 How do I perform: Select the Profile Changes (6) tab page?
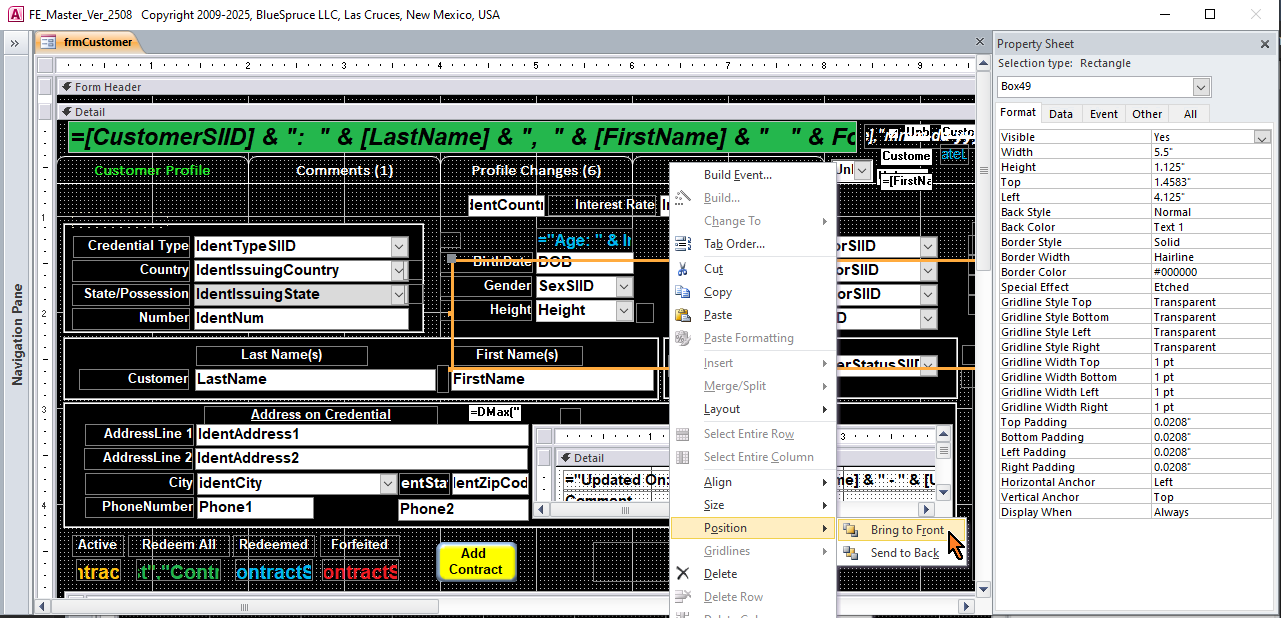point(536,170)
